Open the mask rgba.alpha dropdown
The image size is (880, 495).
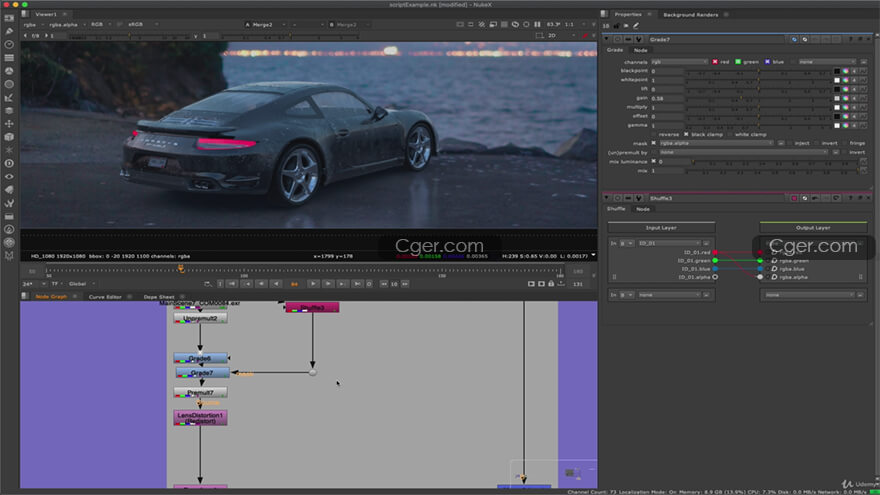[717, 143]
